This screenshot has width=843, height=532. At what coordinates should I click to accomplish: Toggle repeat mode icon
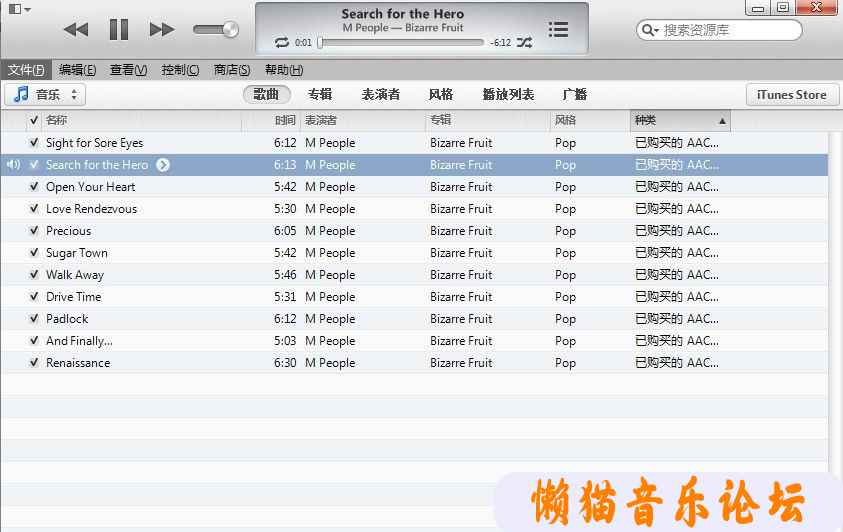coord(282,42)
